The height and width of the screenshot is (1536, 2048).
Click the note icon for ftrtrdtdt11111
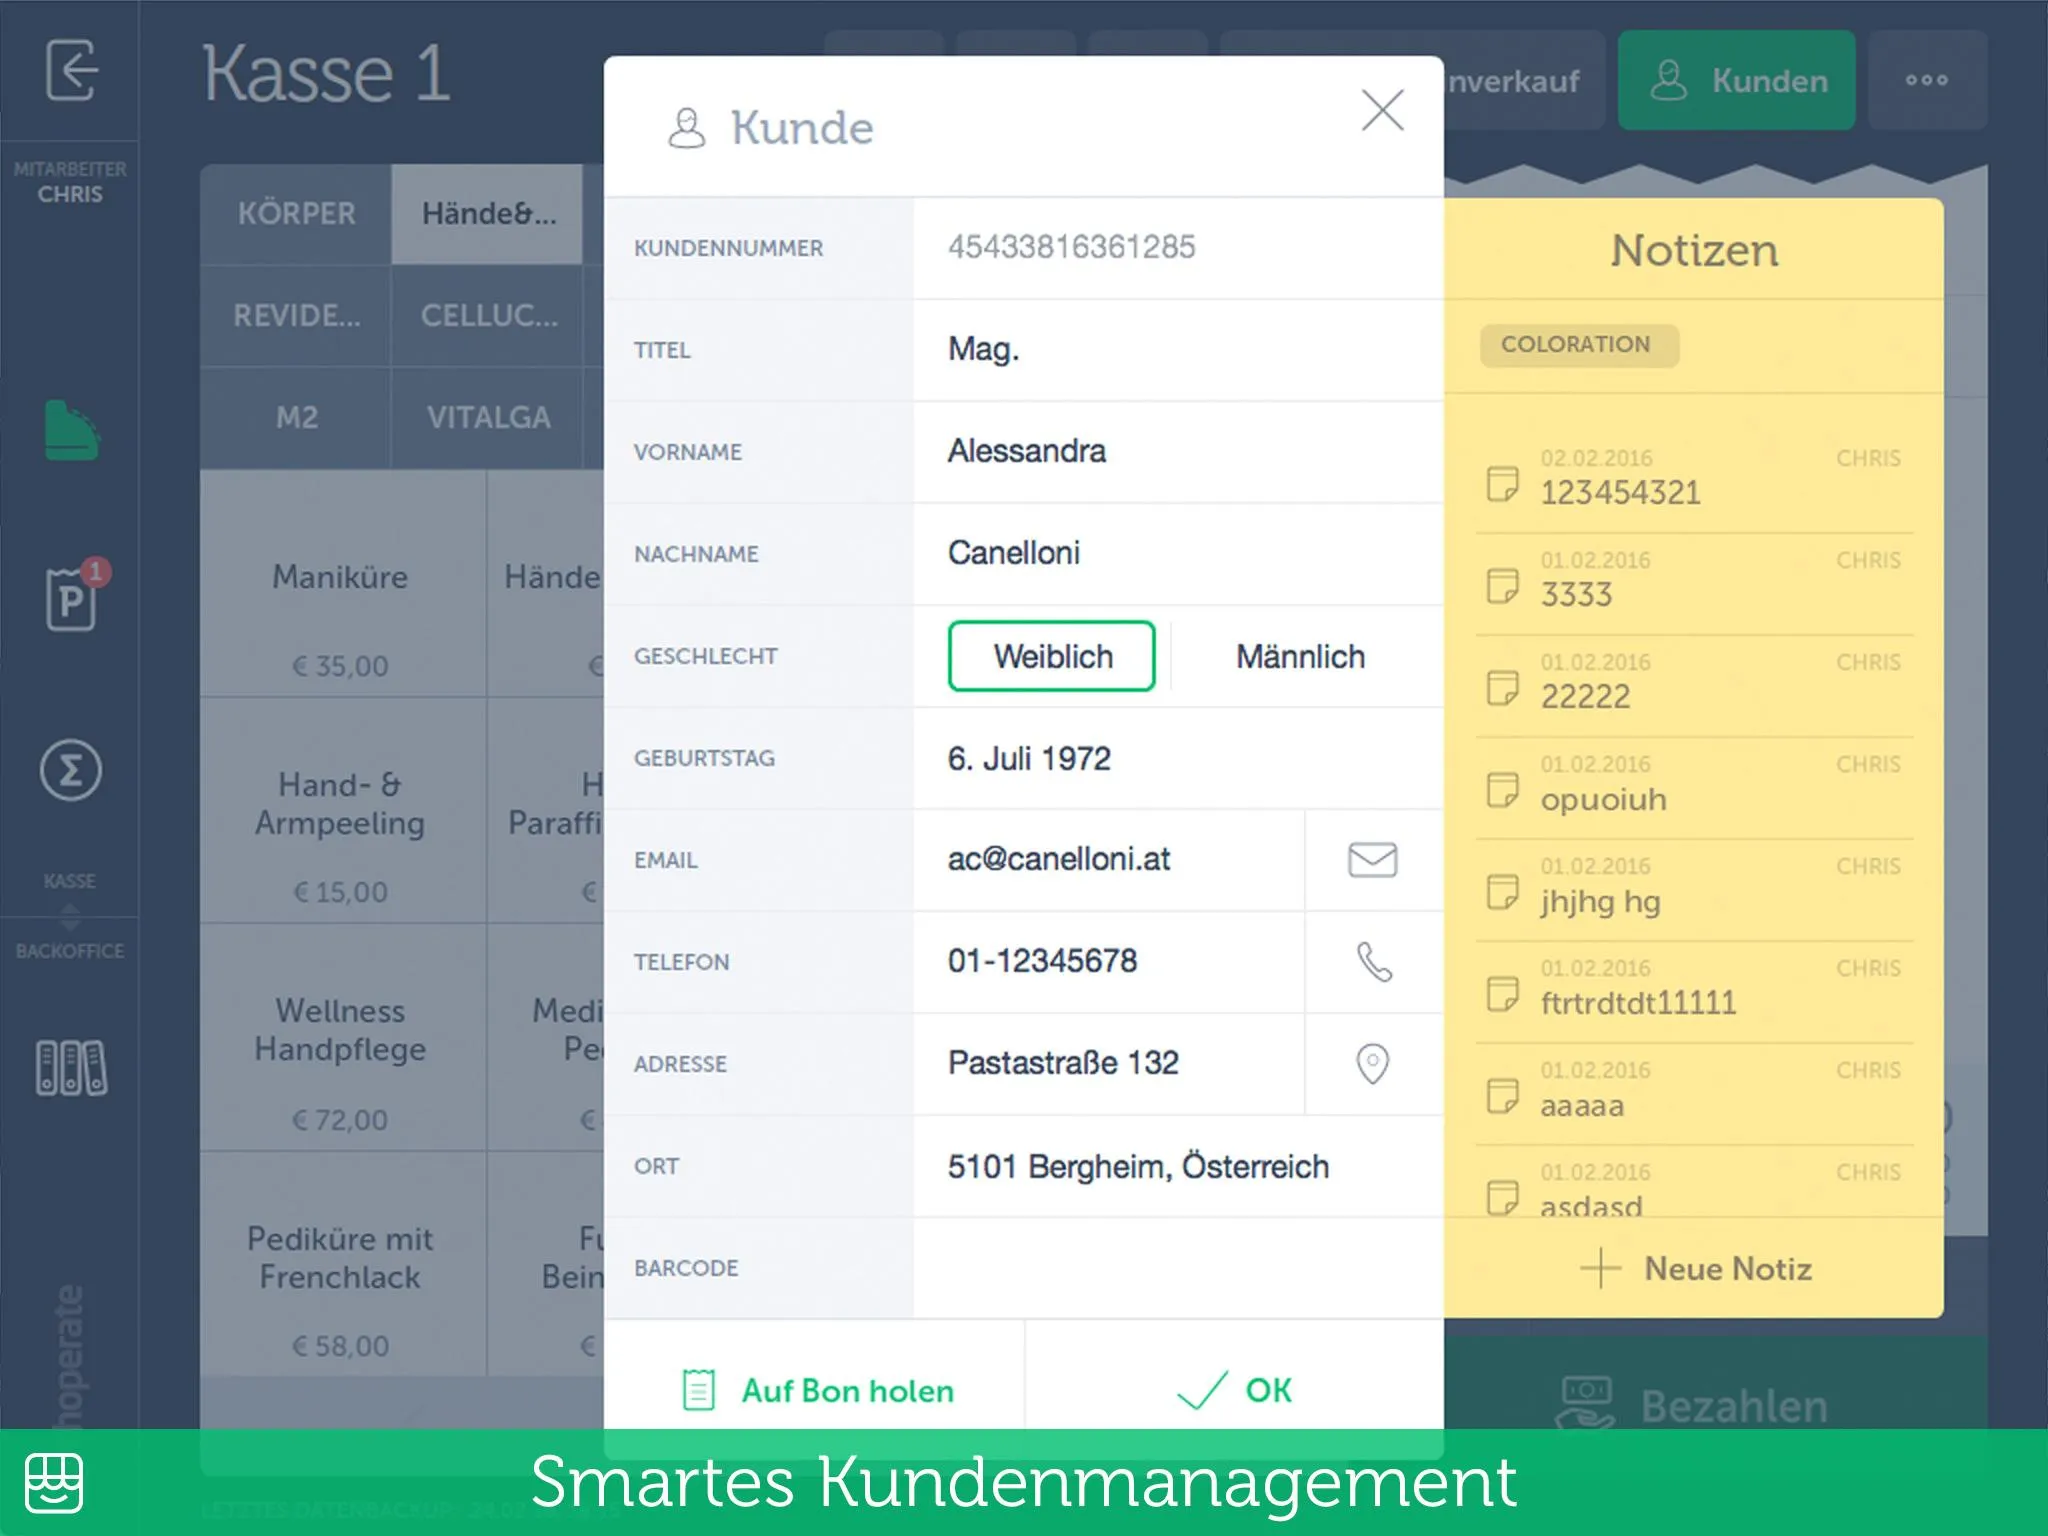[x=1502, y=993]
